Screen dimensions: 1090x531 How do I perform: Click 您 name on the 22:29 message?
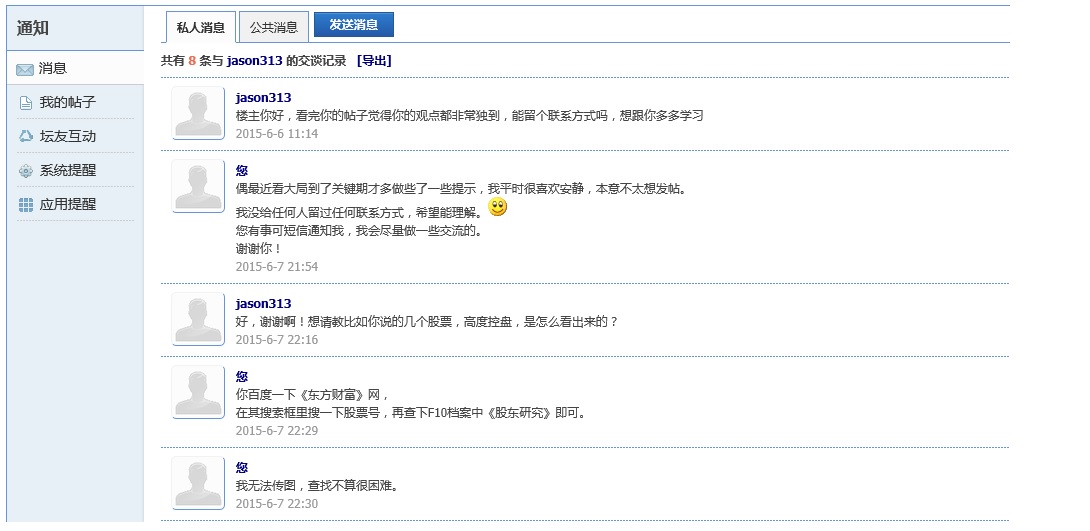coord(242,377)
